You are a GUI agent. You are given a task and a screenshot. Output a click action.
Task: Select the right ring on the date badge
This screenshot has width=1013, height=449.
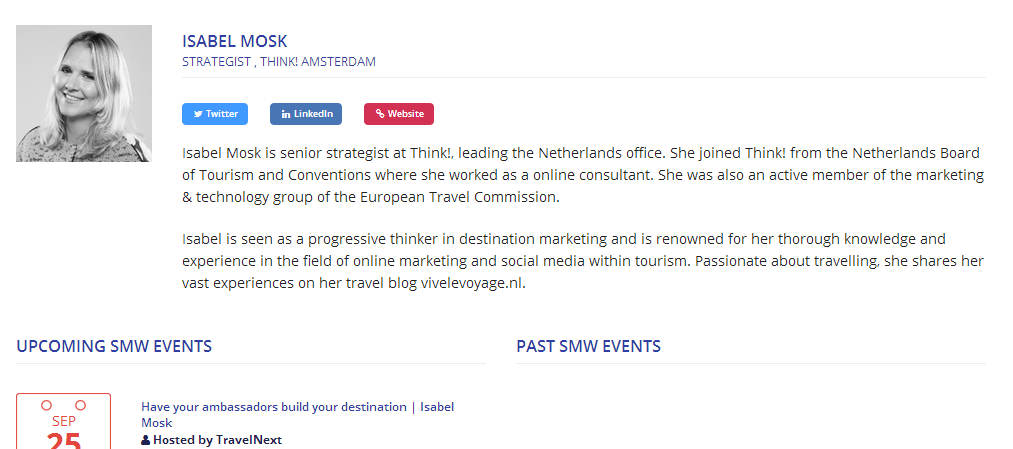click(81, 406)
